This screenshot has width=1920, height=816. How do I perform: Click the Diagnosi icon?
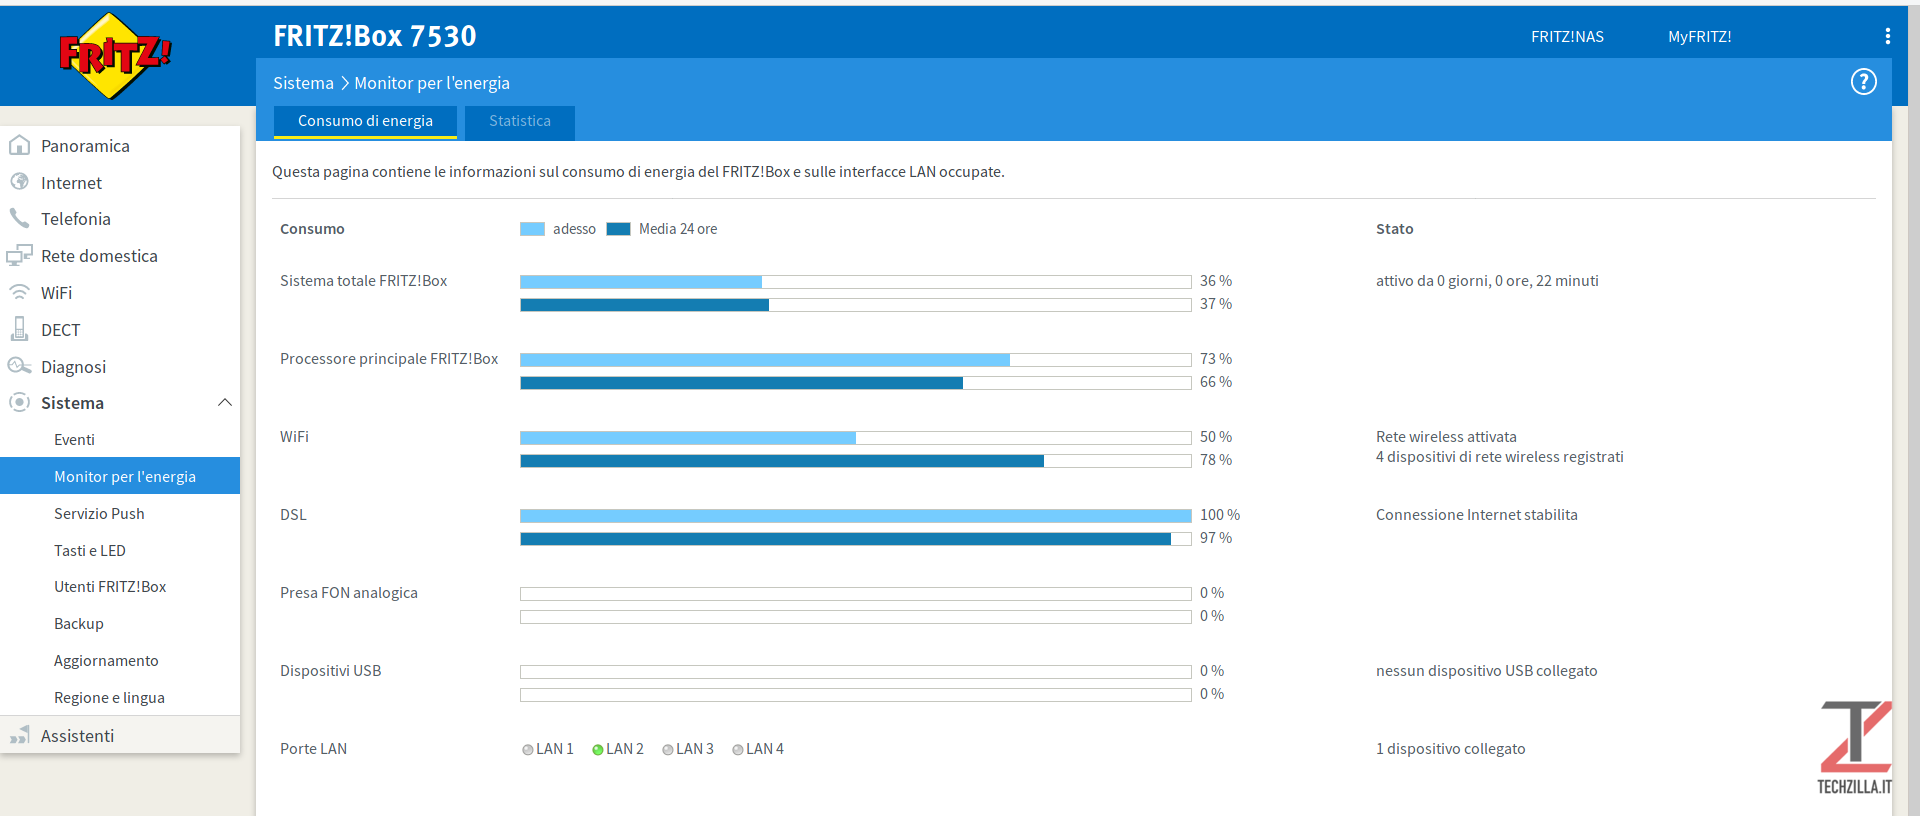19,366
